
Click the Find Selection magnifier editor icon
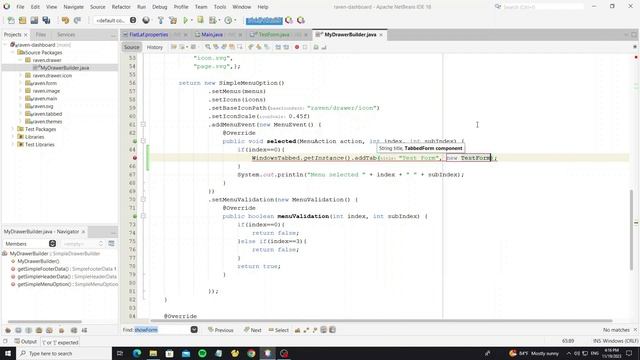208,47
